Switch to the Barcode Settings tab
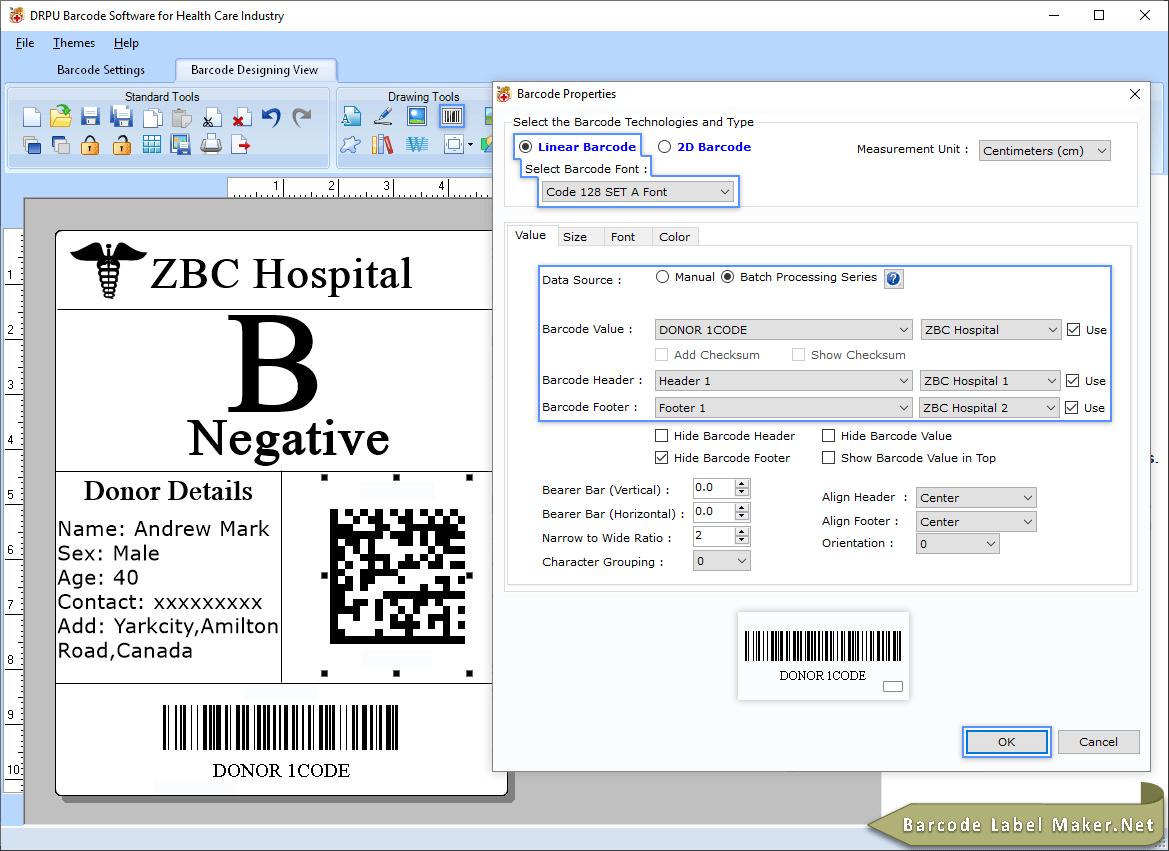 101,69
